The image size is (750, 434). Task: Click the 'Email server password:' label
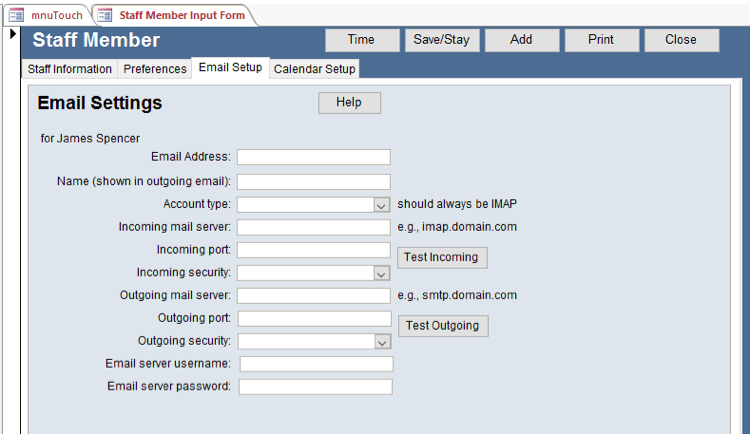[169, 386]
